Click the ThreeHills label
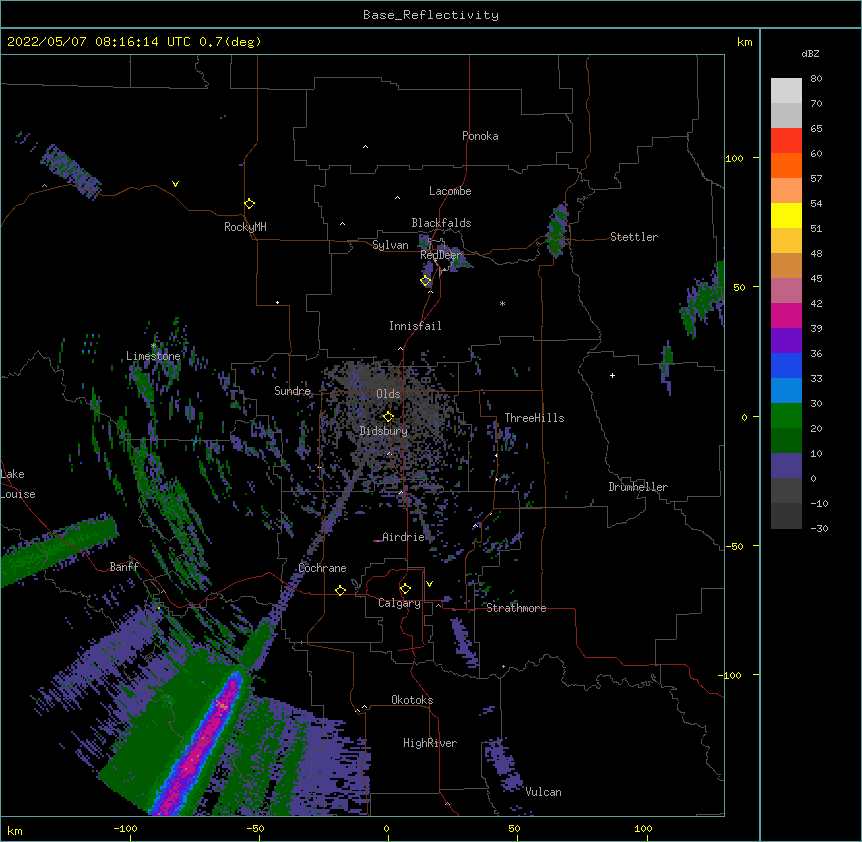 534,418
